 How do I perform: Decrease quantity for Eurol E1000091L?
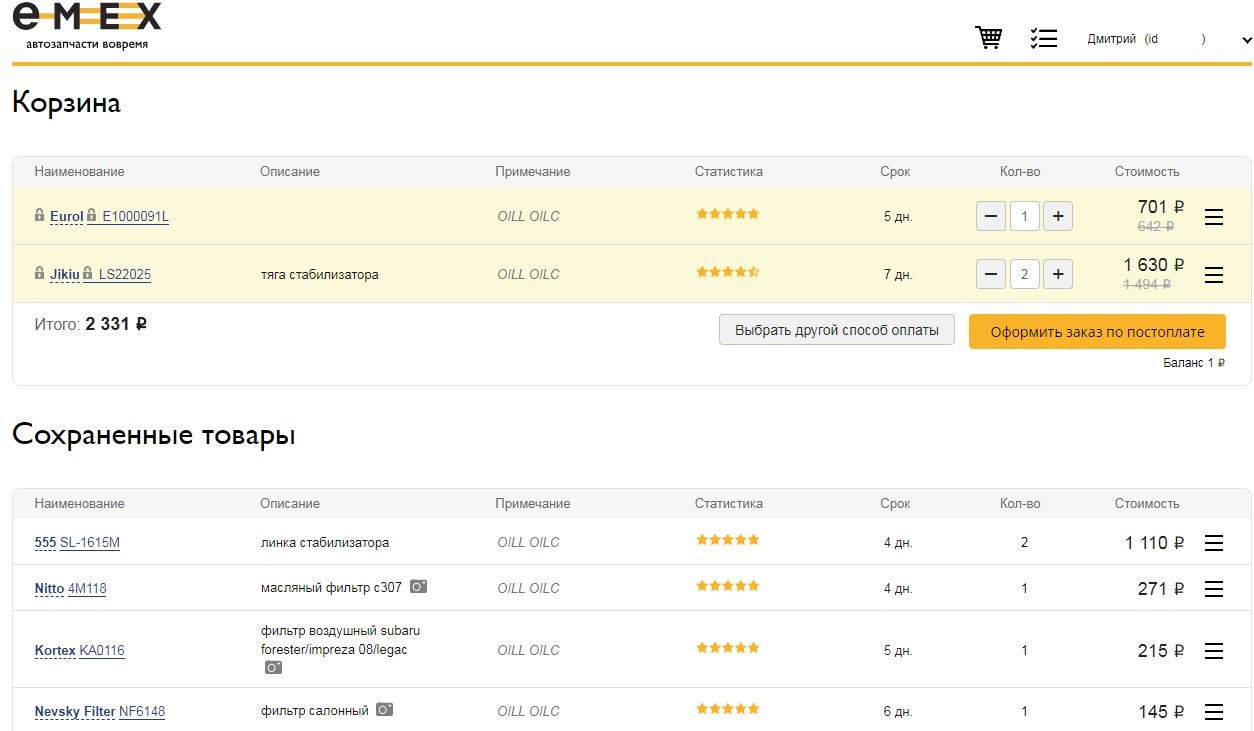[991, 216]
